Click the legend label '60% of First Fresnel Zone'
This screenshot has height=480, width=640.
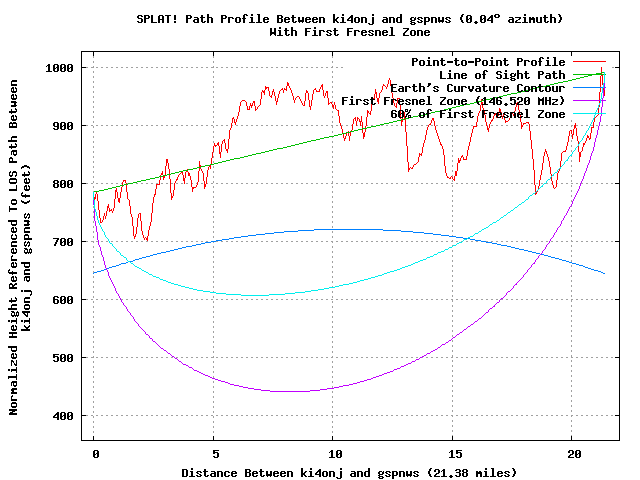[478, 114]
